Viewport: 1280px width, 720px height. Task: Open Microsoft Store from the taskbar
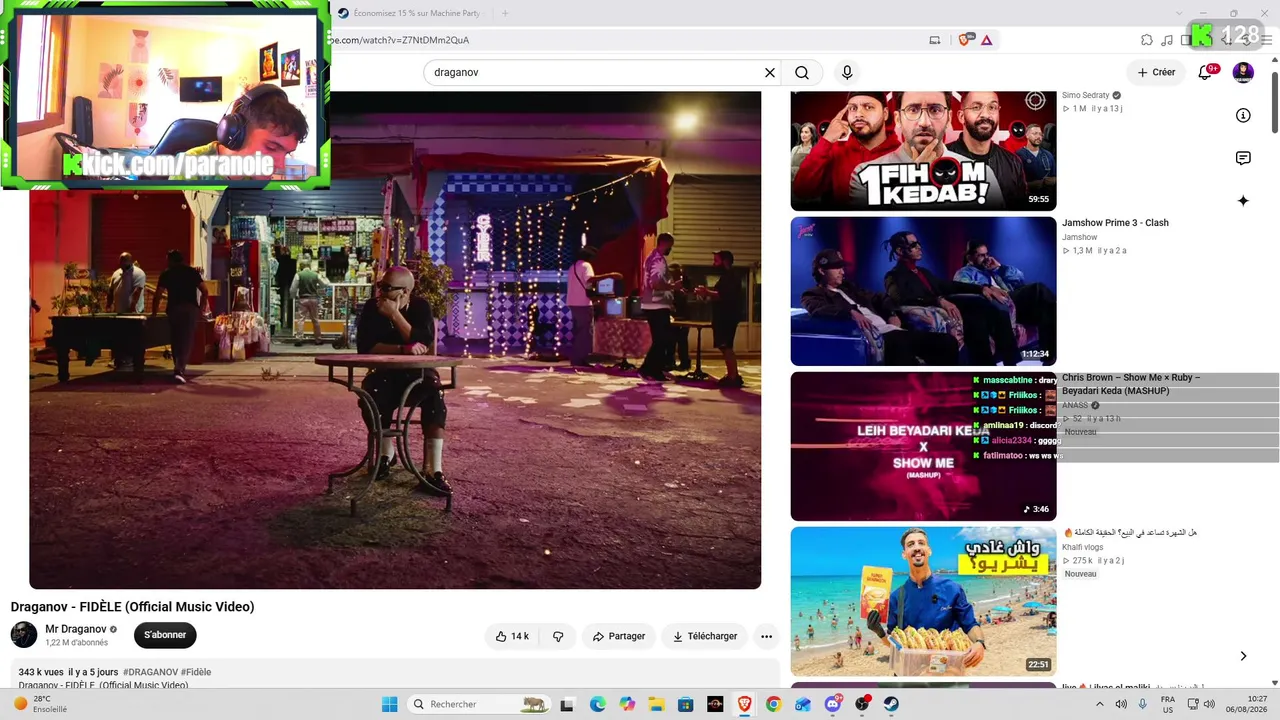coord(685,704)
